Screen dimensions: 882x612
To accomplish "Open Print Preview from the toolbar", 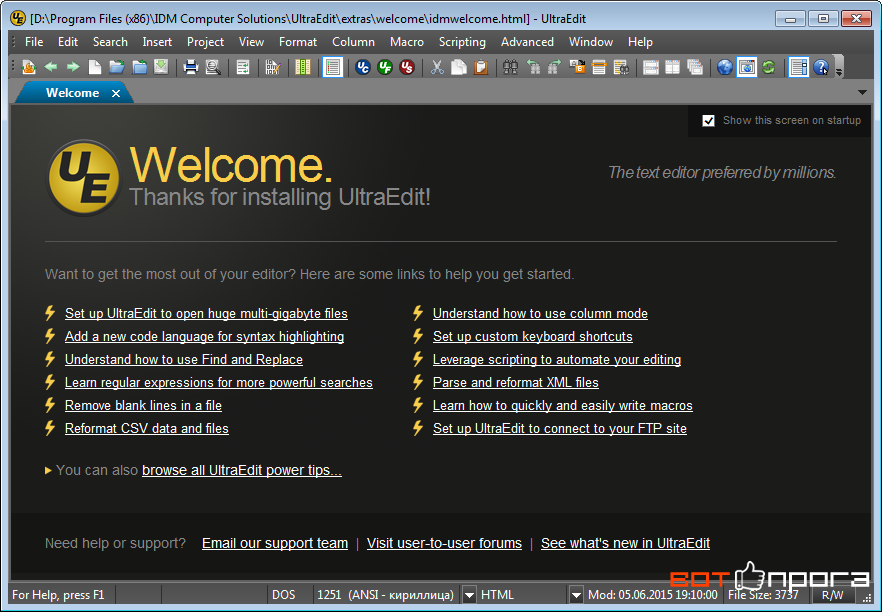I will tap(213, 68).
